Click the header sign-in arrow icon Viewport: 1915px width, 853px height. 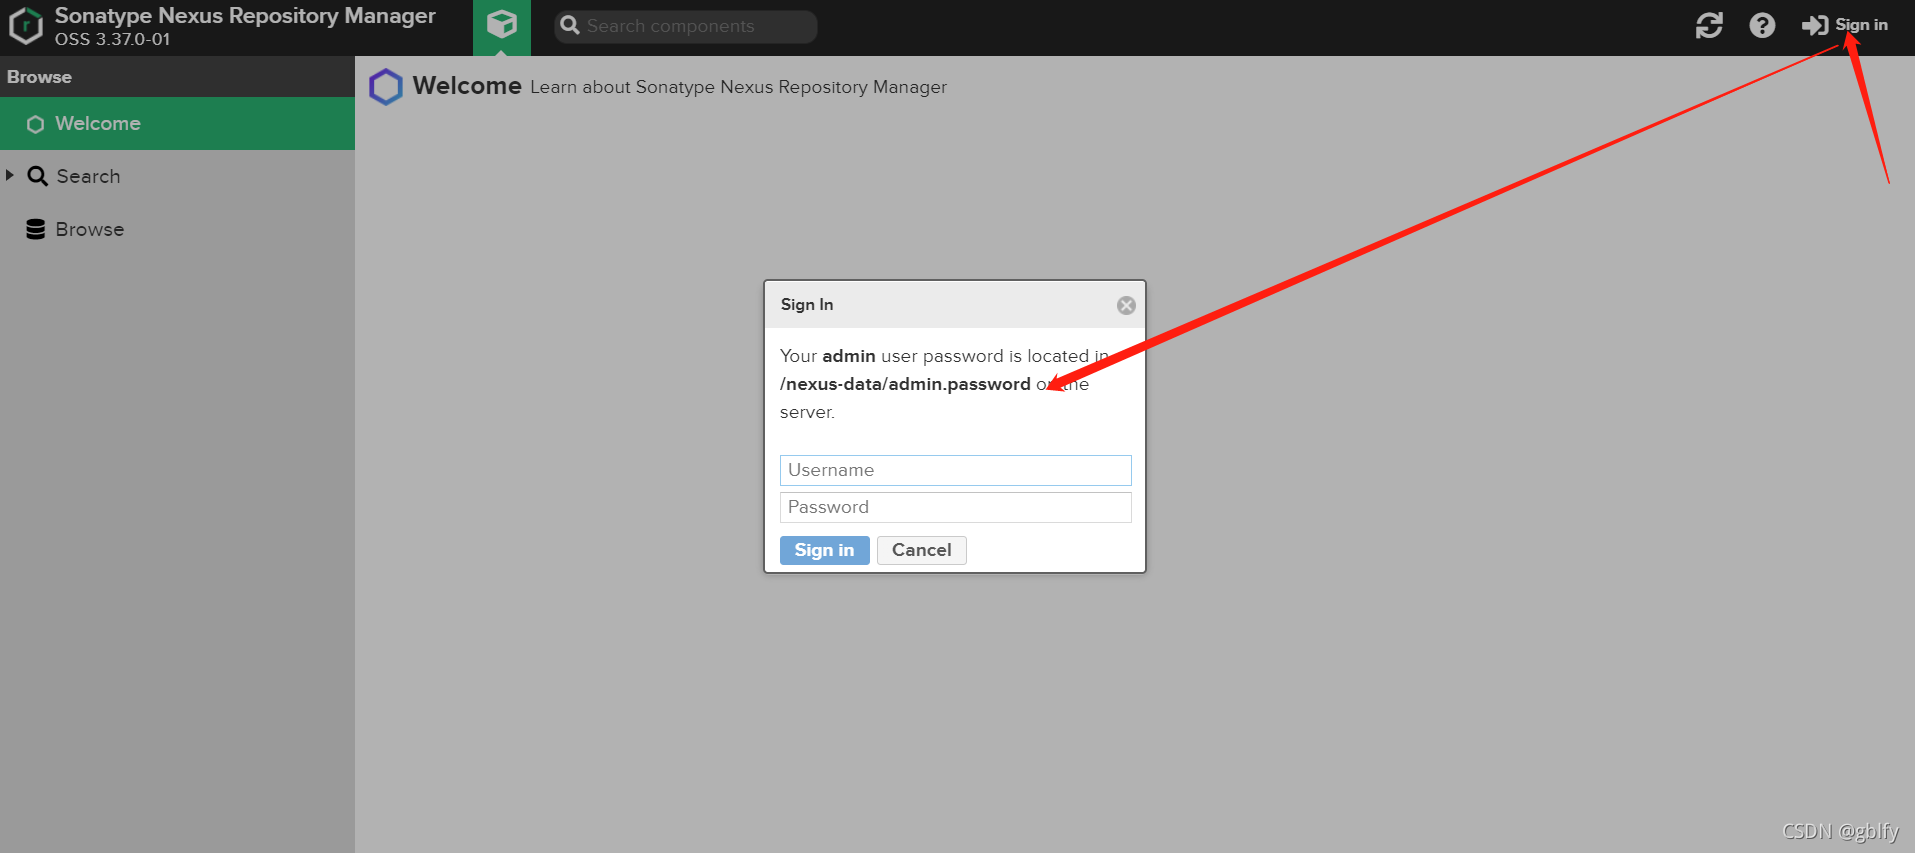point(1815,25)
